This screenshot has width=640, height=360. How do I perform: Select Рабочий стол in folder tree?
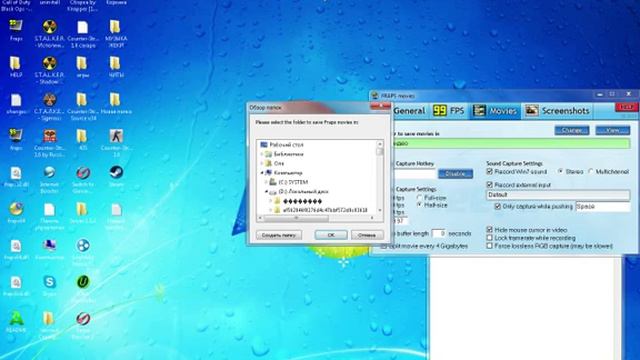click(x=286, y=144)
